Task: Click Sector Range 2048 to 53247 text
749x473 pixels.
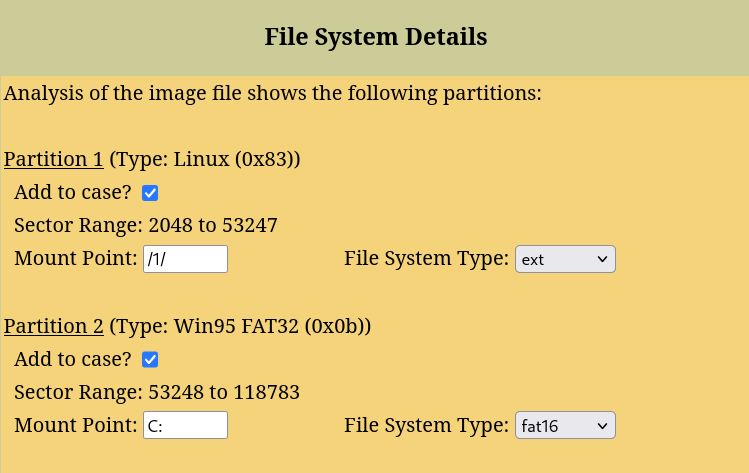Action: 145,225
